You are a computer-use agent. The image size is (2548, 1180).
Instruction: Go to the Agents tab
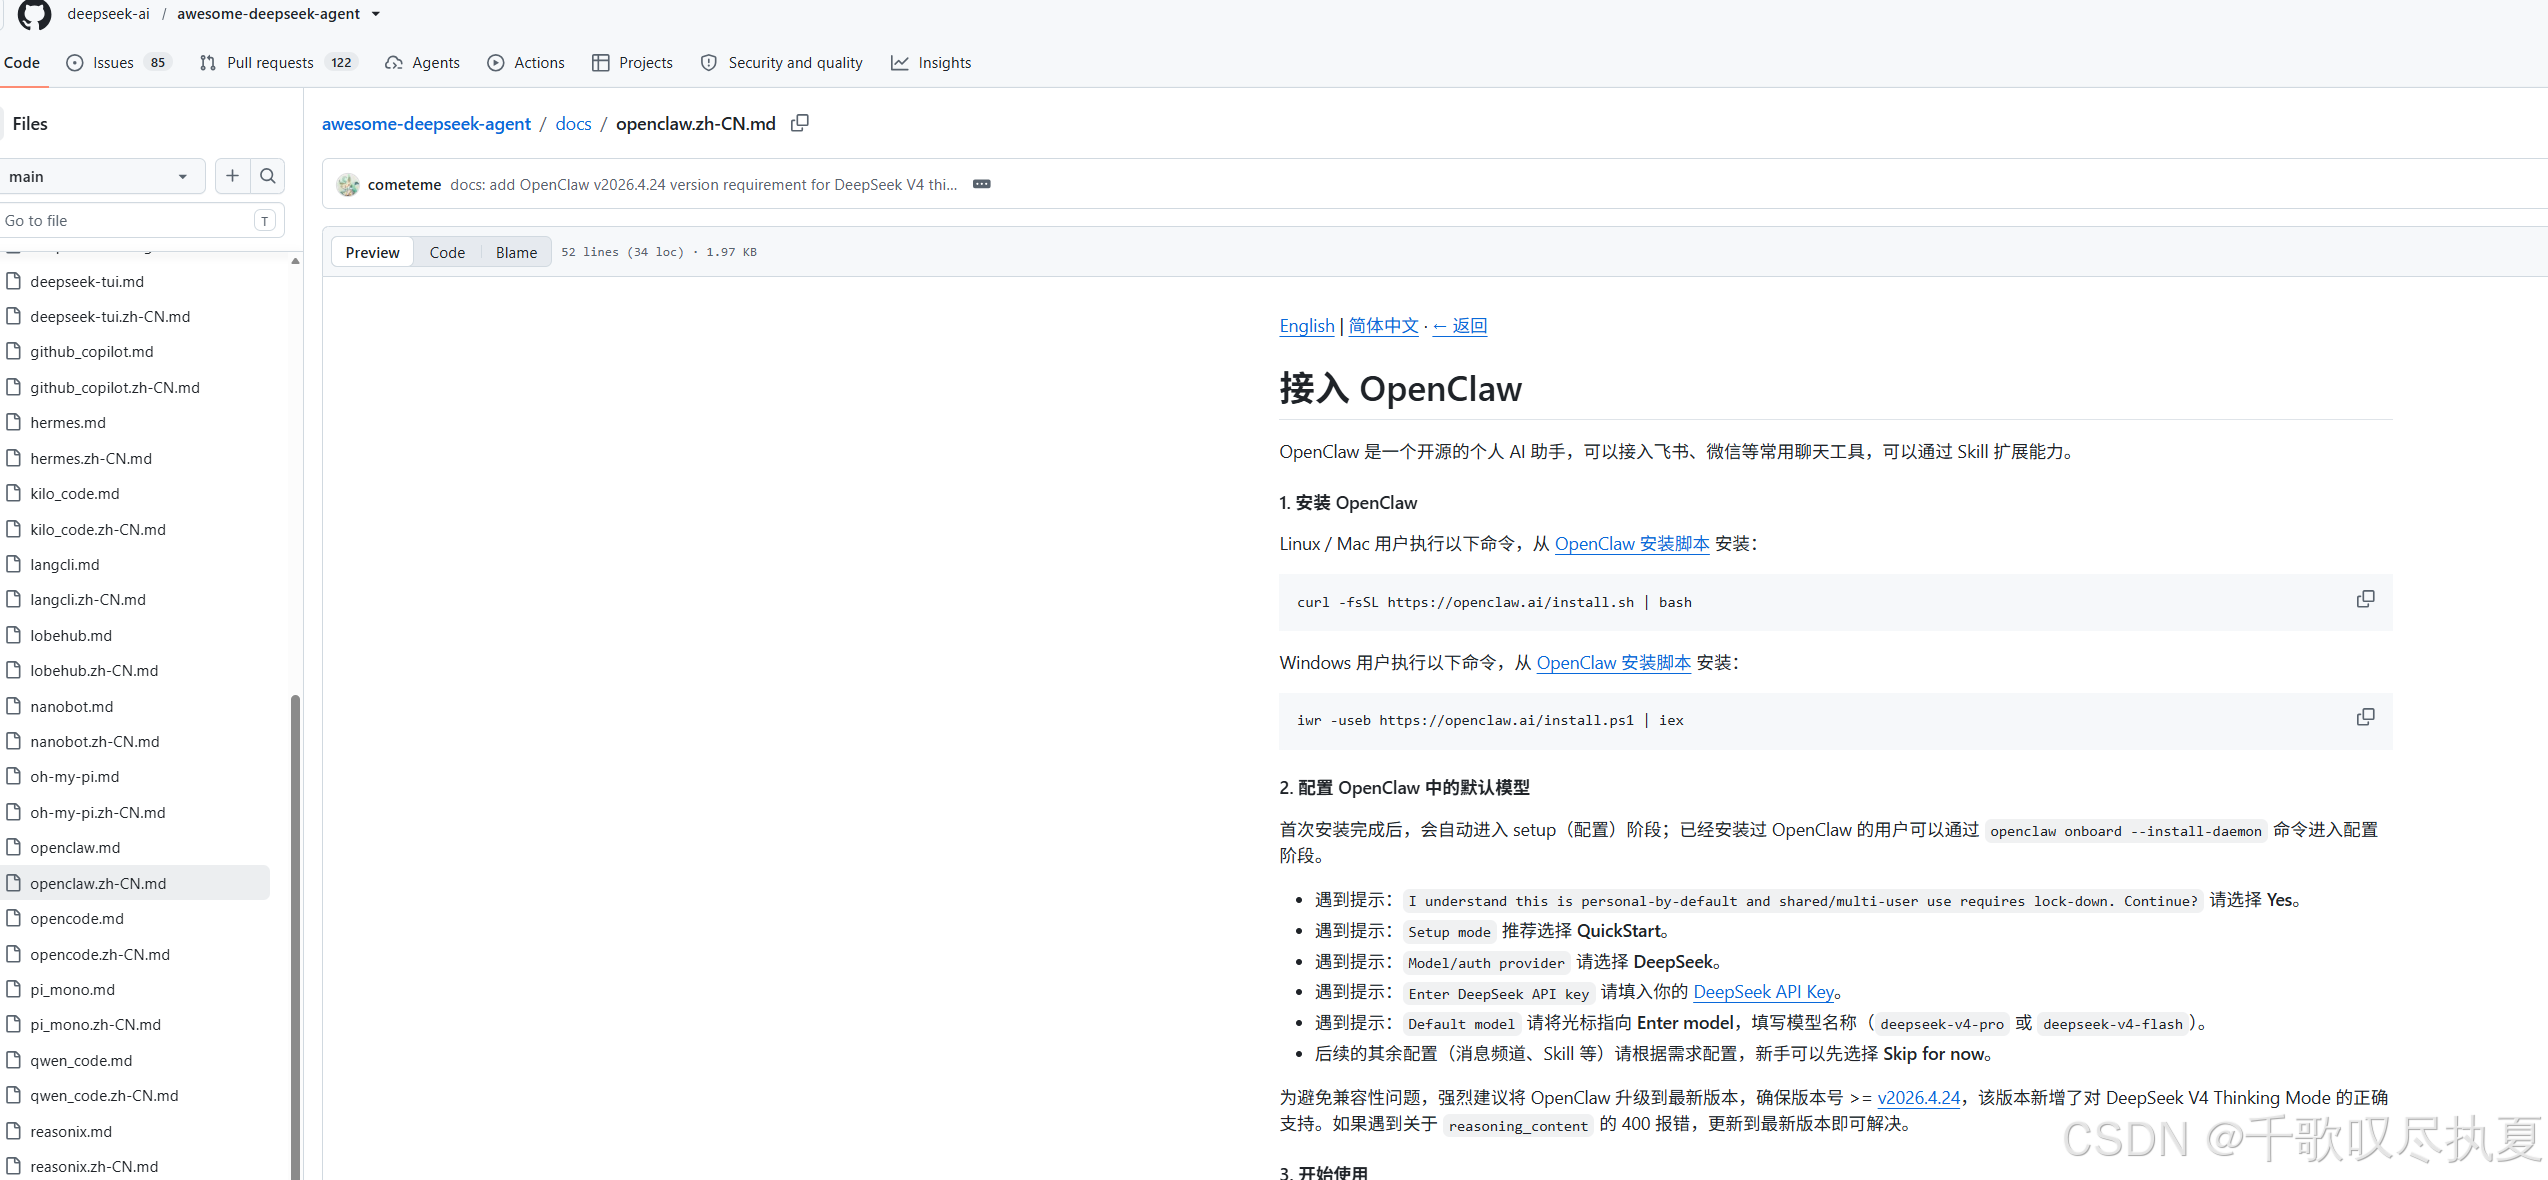click(423, 62)
